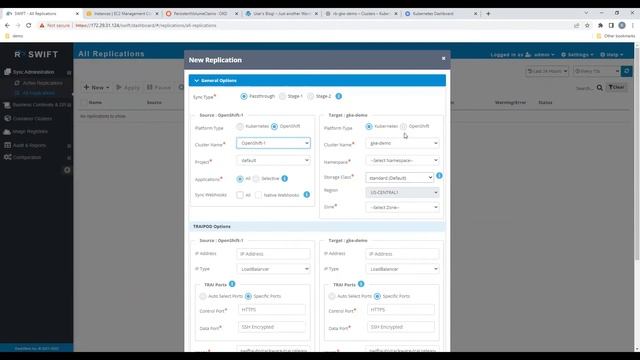Select source Specific Ports option
Image resolution: width=640 pixels, height=360 pixels.
coord(248,296)
